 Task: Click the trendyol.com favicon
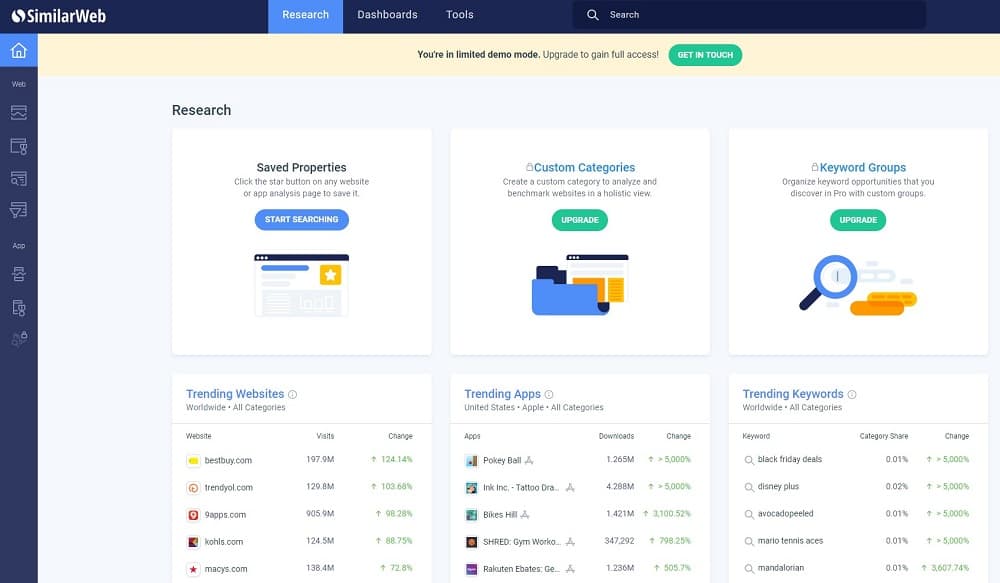[193, 488]
